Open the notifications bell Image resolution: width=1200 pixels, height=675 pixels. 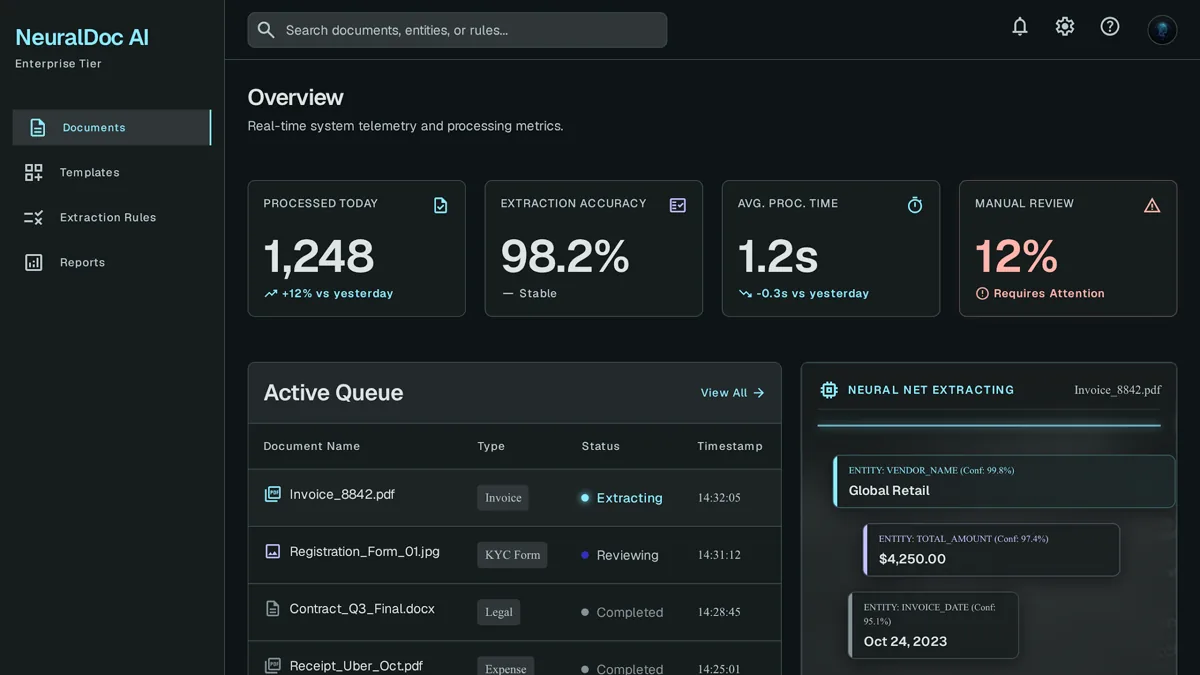(x=1020, y=27)
